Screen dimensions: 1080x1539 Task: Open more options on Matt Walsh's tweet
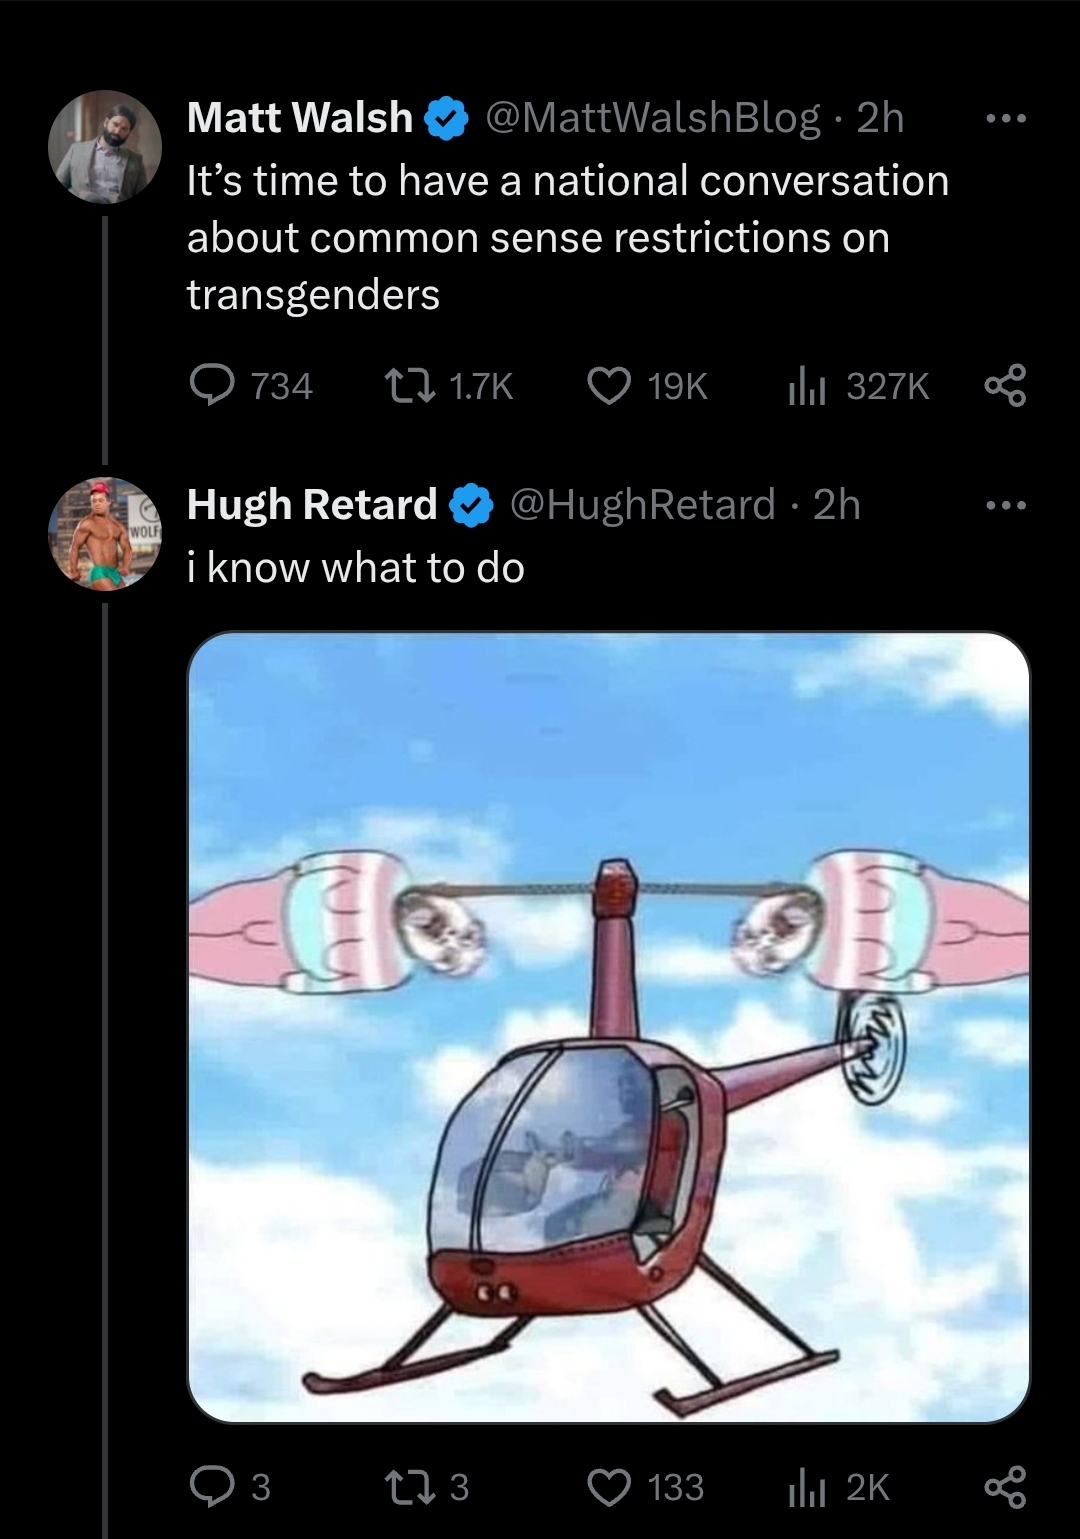(x=1005, y=119)
